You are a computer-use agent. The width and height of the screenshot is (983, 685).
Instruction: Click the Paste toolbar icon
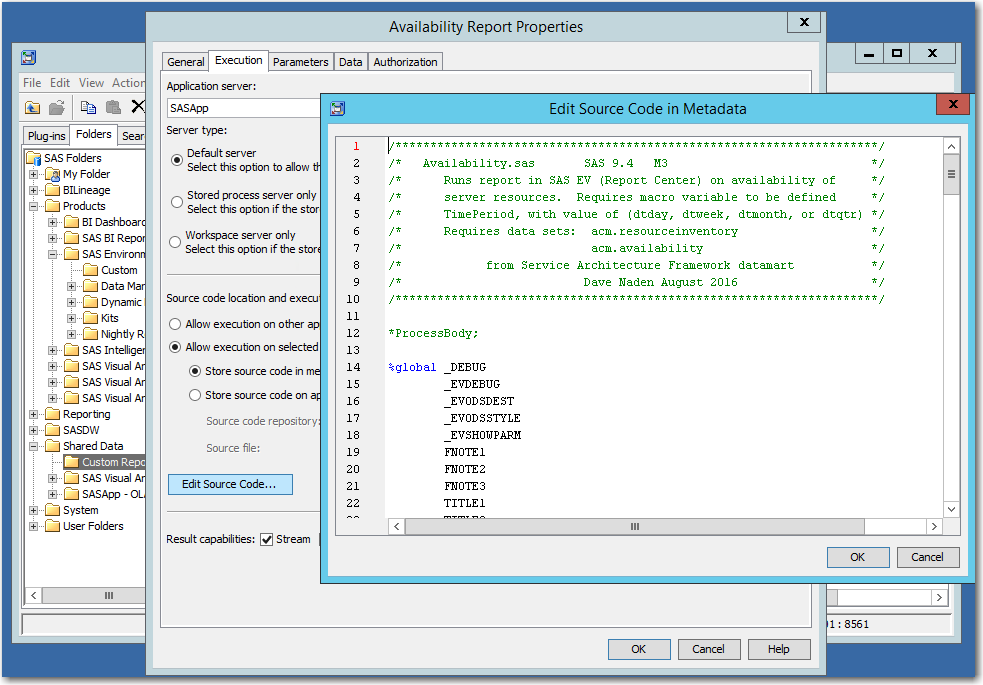[113, 108]
